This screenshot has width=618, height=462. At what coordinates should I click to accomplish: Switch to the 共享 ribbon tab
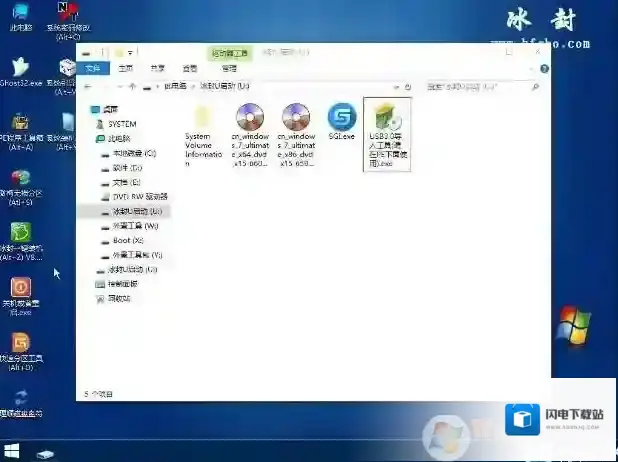click(x=158, y=69)
